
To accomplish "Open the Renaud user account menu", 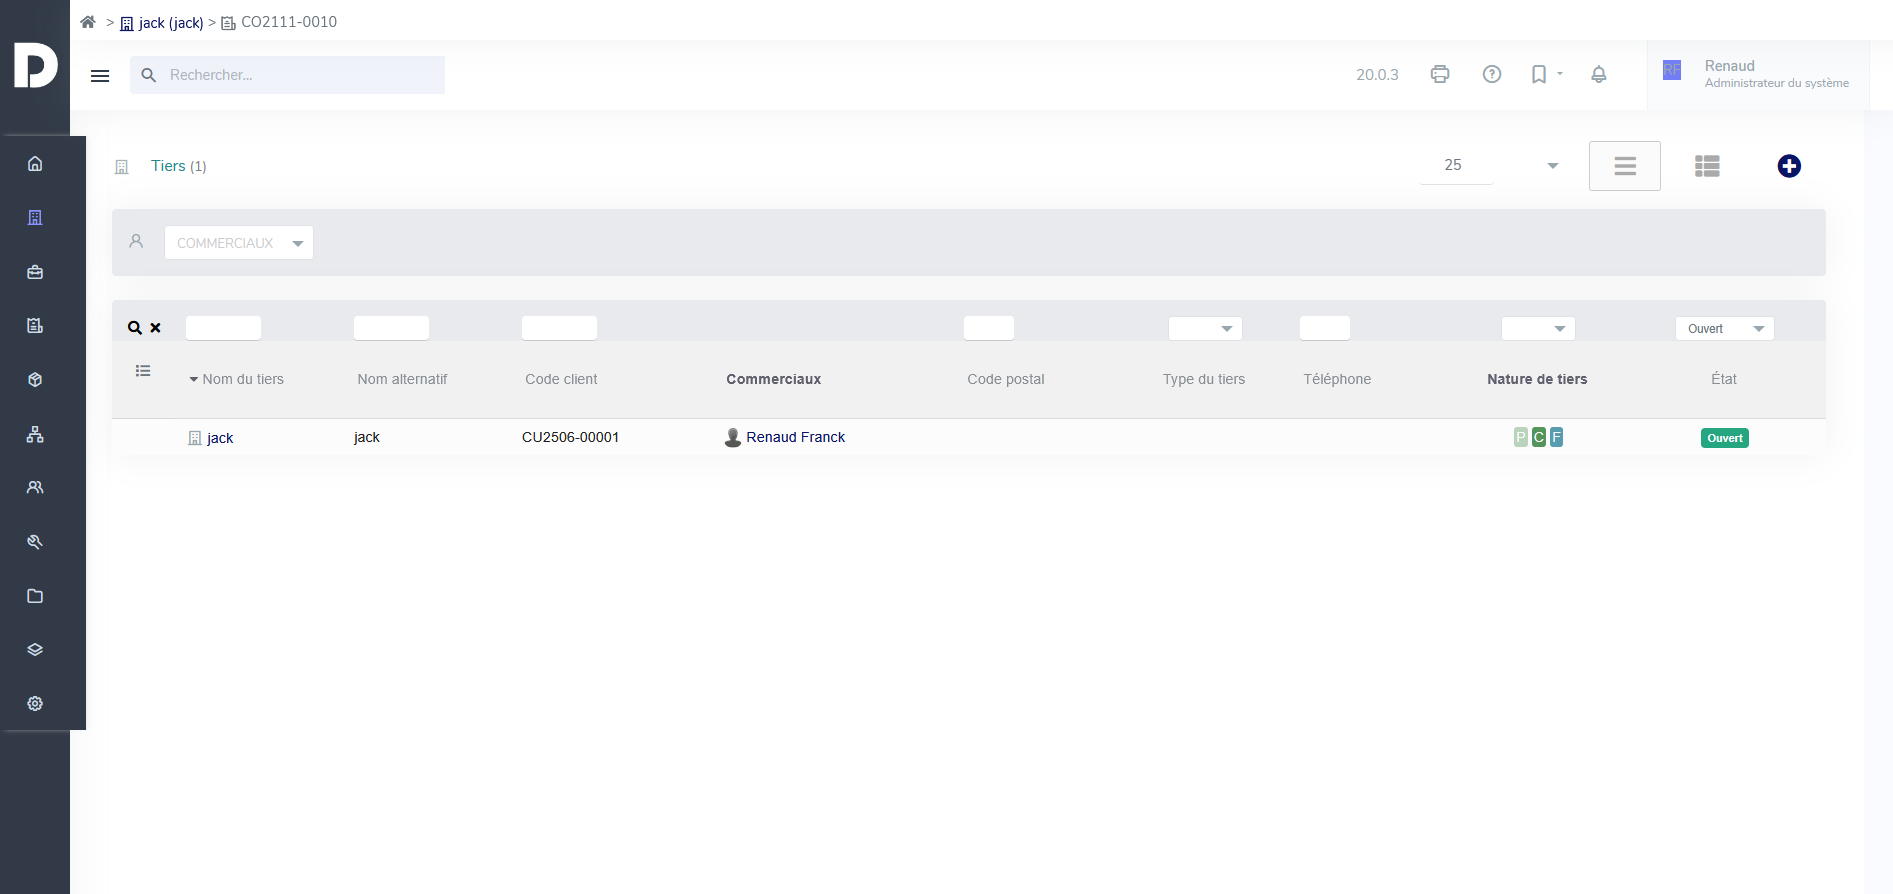I will tap(1757, 74).
